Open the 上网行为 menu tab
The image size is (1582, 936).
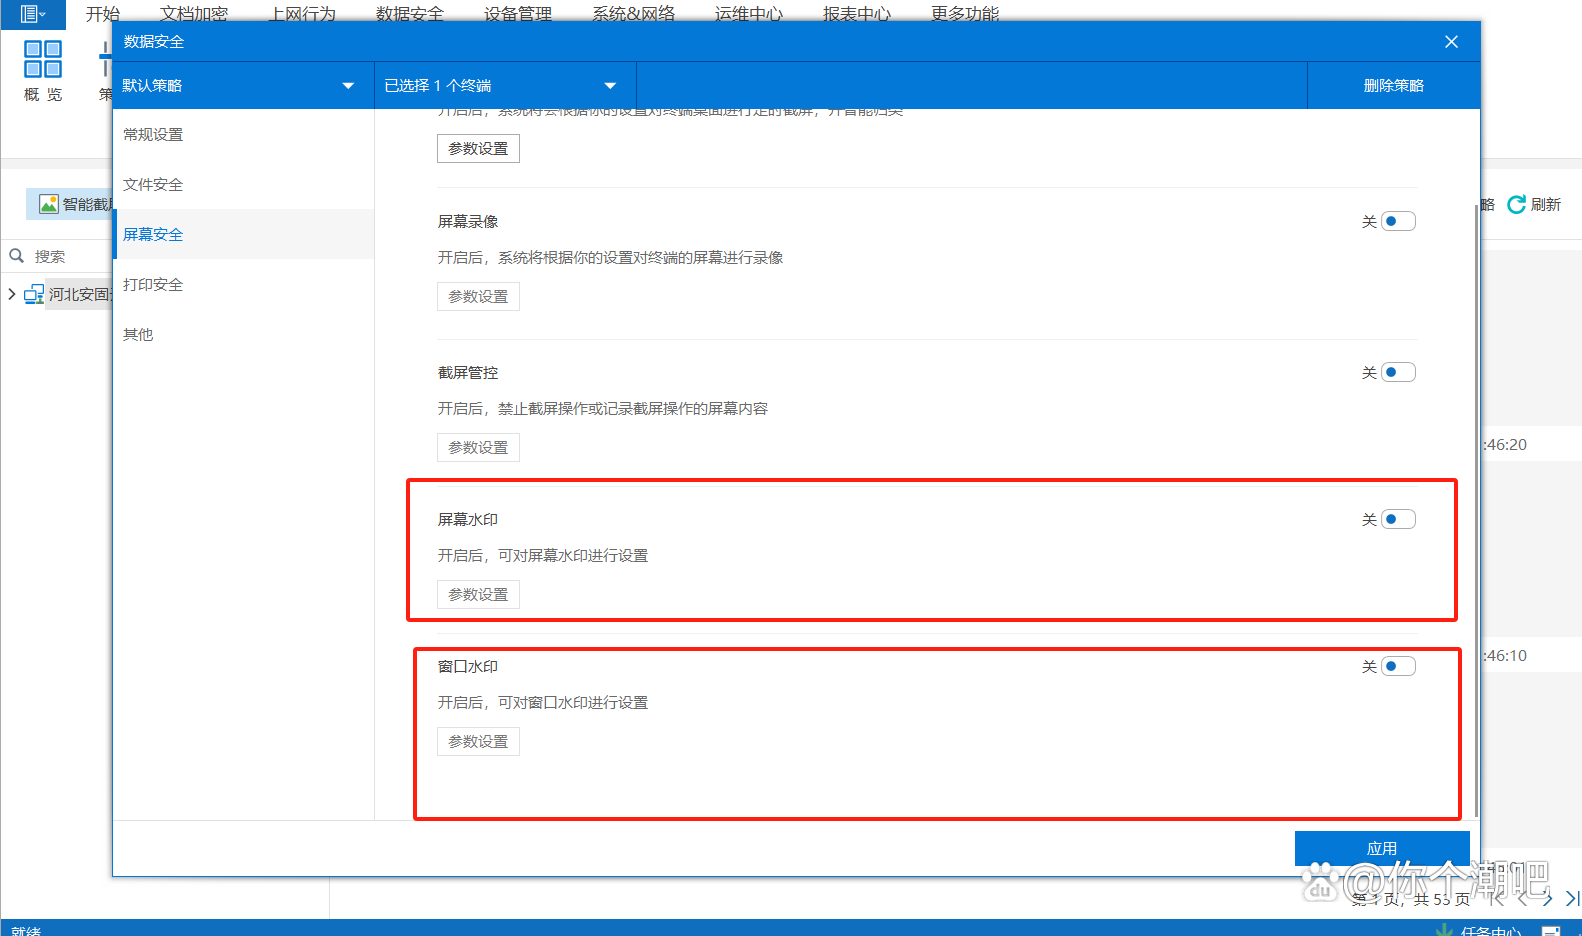[x=302, y=13]
